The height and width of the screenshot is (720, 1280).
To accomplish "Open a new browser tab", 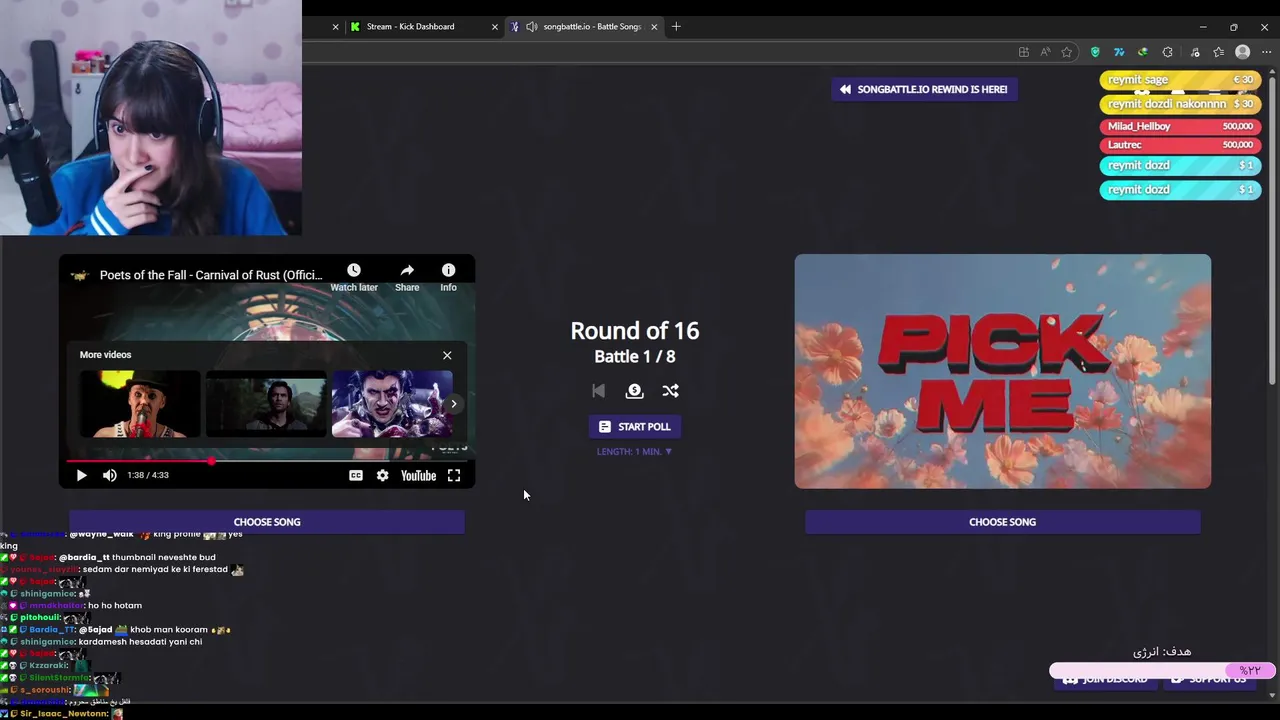I will click(x=676, y=27).
